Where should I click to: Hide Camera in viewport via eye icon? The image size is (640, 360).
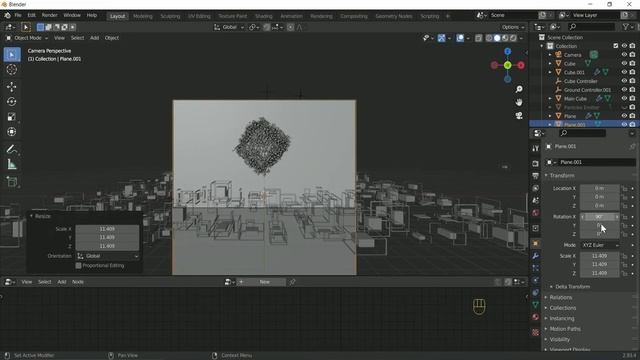click(x=624, y=55)
